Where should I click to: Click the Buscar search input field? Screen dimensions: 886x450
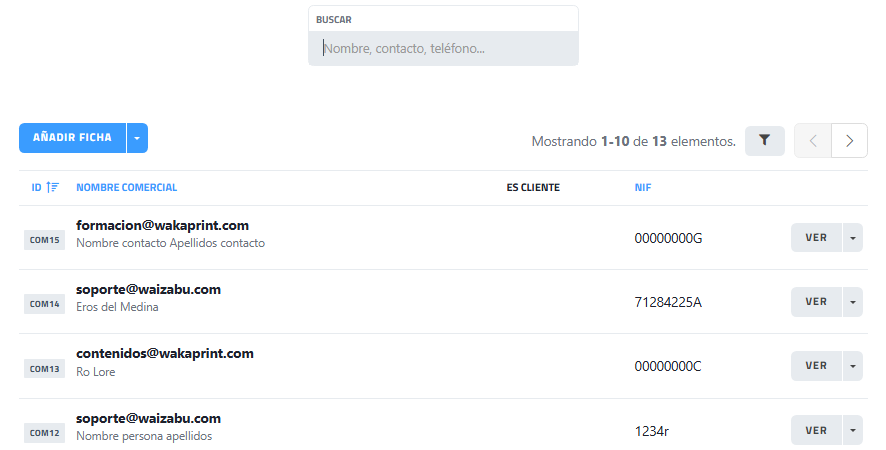[x=443, y=48]
